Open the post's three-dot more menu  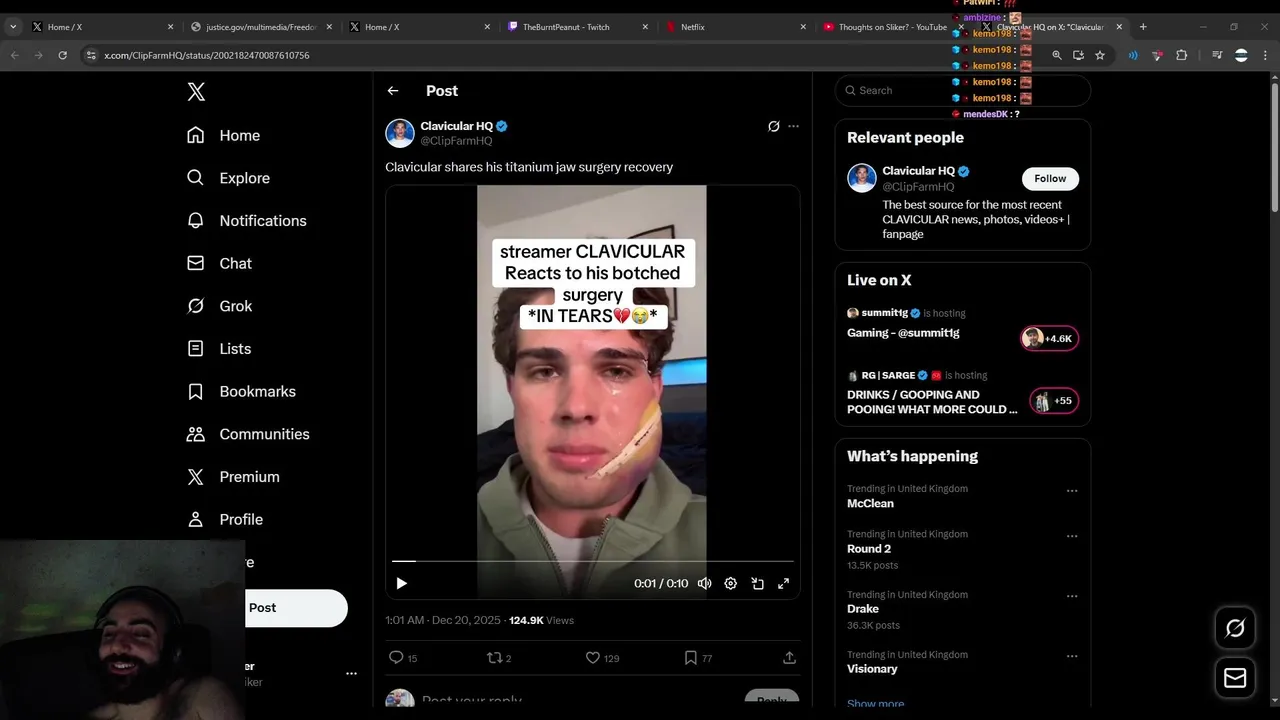793,126
